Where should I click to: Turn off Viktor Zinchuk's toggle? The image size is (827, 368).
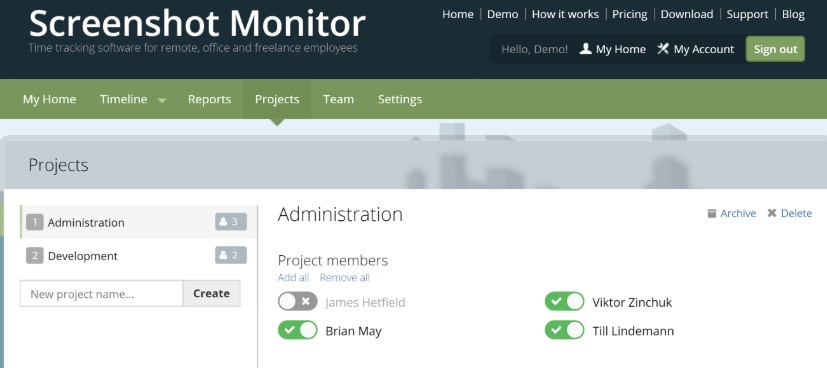click(564, 302)
